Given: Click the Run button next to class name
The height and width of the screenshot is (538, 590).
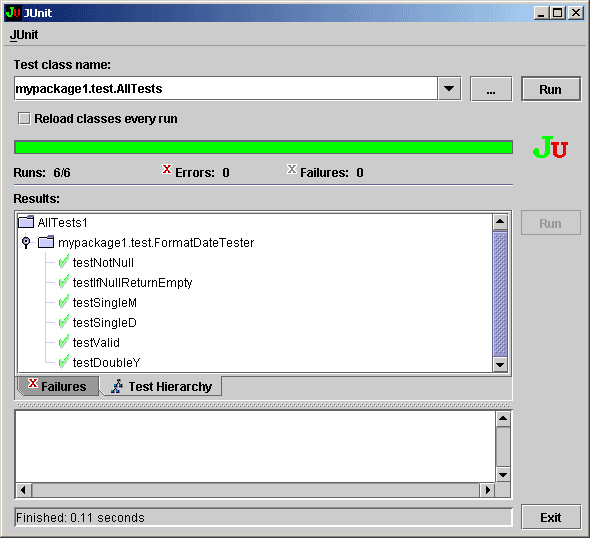Looking at the screenshot, I should click(550, 89).
